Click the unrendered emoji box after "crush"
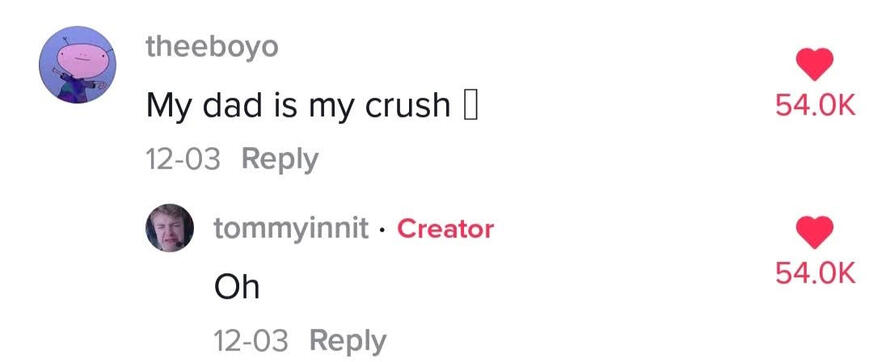873x362 pixels. tap(470, 105)
